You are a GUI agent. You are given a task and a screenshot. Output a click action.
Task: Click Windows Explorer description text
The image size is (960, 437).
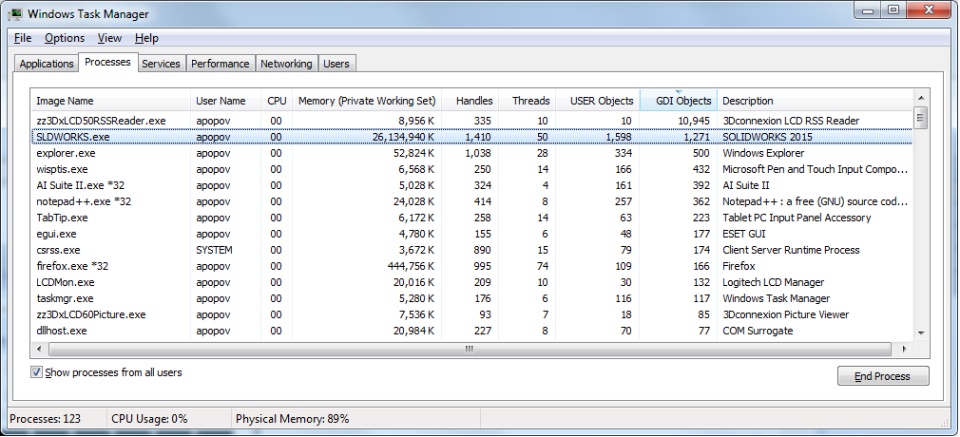click(763, 153)
